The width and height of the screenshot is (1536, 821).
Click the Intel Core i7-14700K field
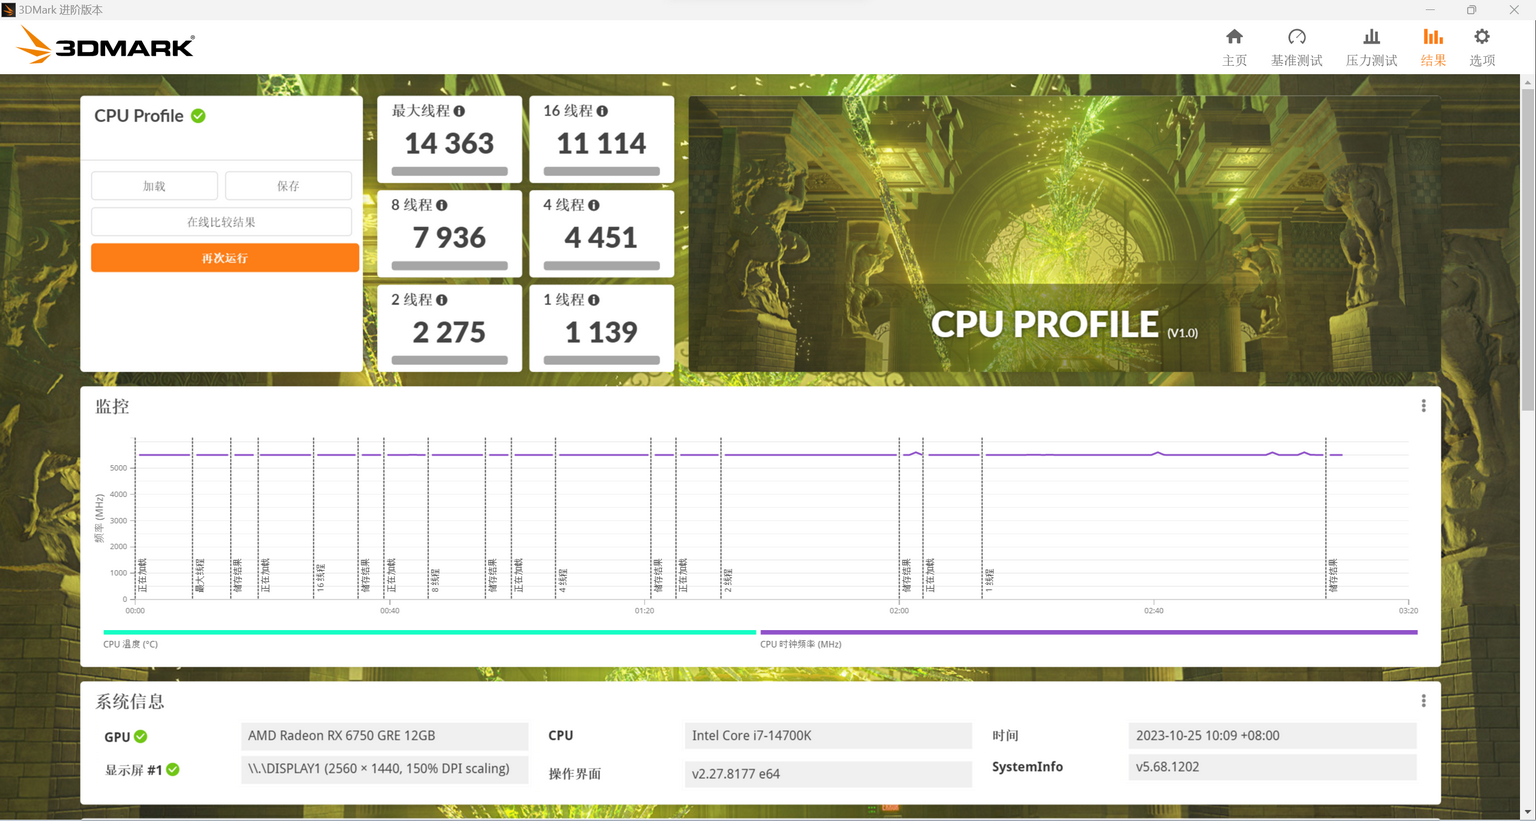pos(828,736)
